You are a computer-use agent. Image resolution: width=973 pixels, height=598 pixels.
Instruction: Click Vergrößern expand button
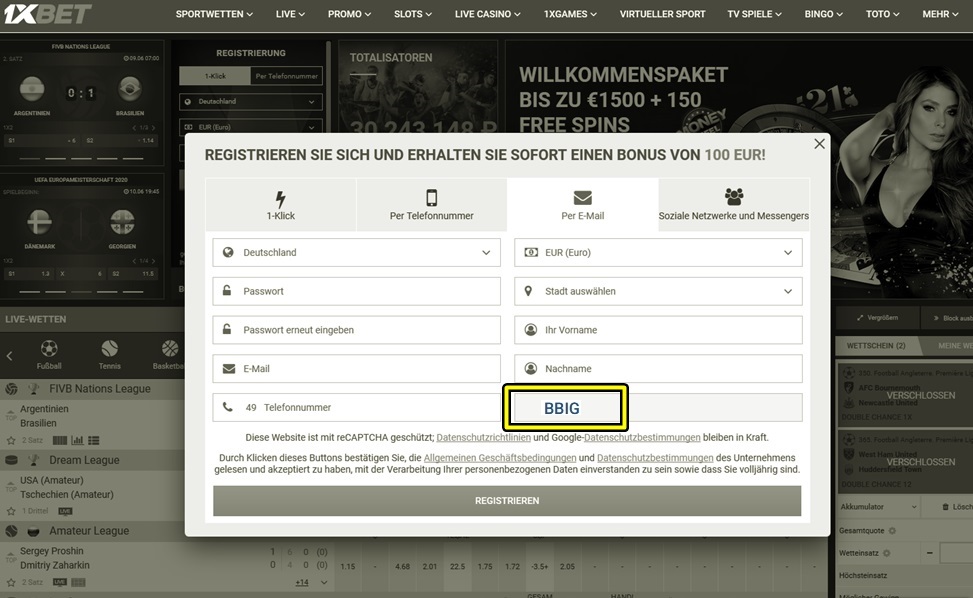click(877, 318)
